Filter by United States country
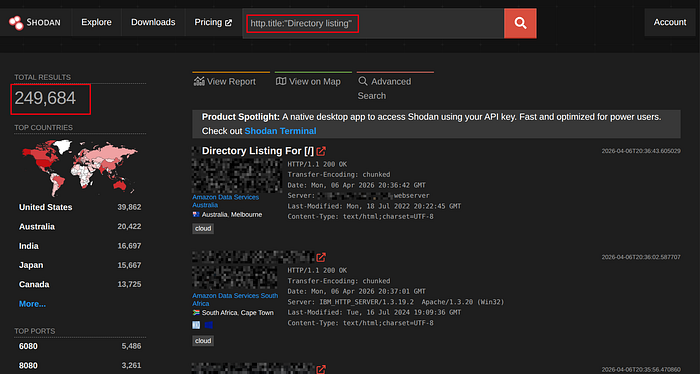Viewport: 700px width, 374px height. [x=46, y=207]
